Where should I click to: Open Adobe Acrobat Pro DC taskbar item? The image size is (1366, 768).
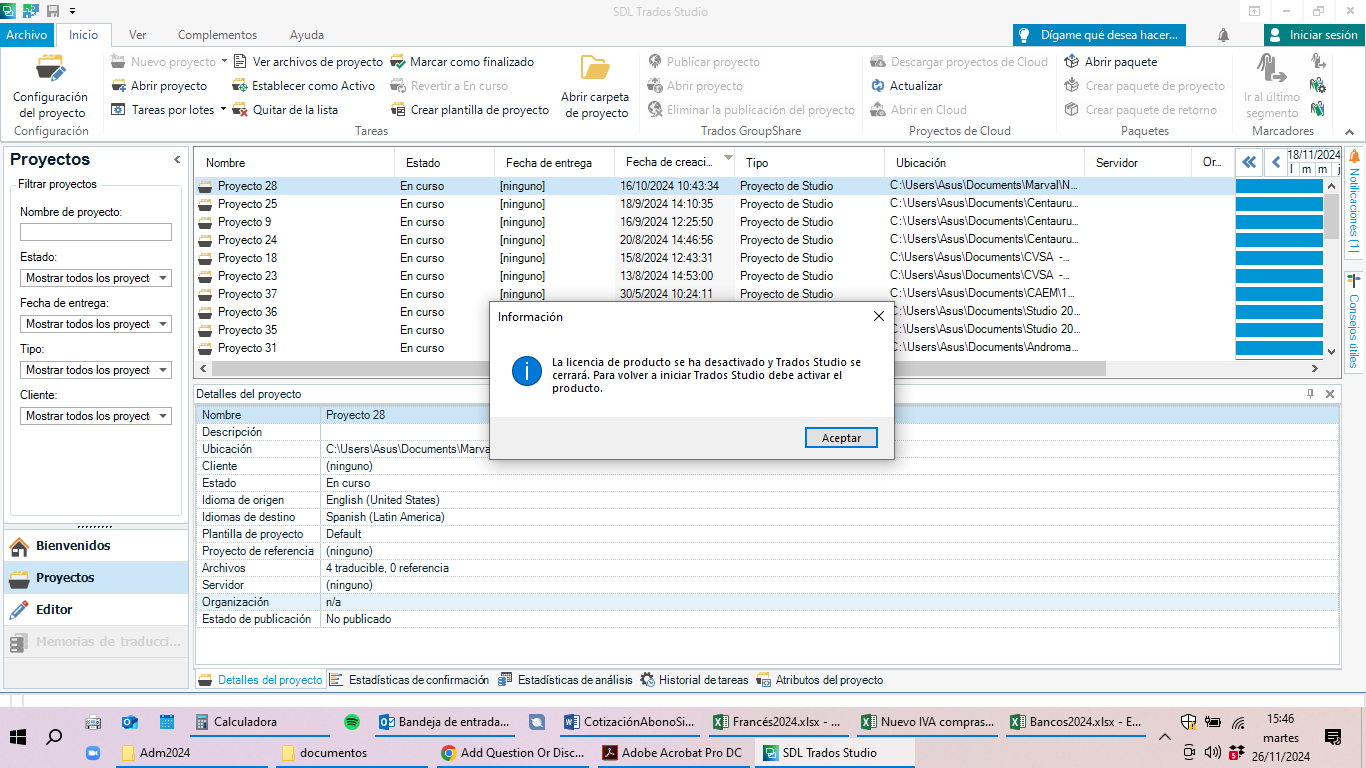tap(673, 753)
